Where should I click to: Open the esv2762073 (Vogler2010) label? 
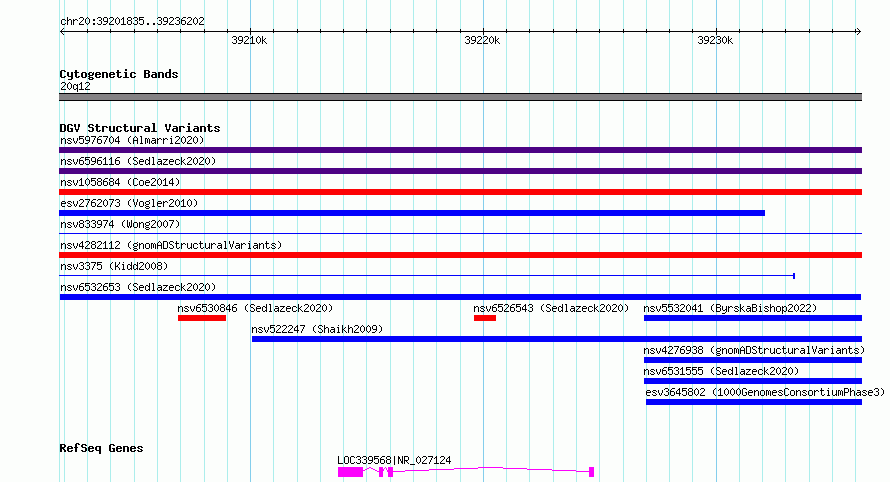(x=129, y=203)
